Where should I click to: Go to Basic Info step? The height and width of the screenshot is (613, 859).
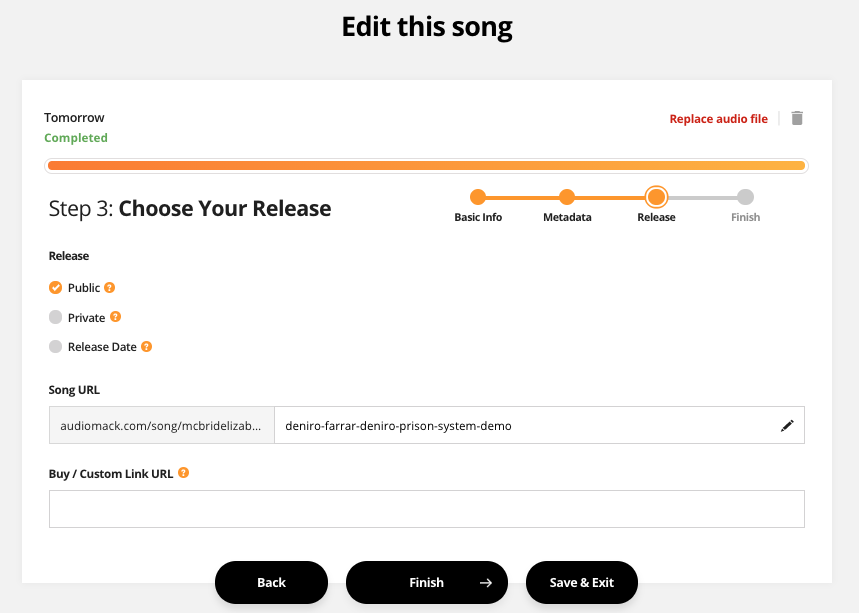(478, 197)
